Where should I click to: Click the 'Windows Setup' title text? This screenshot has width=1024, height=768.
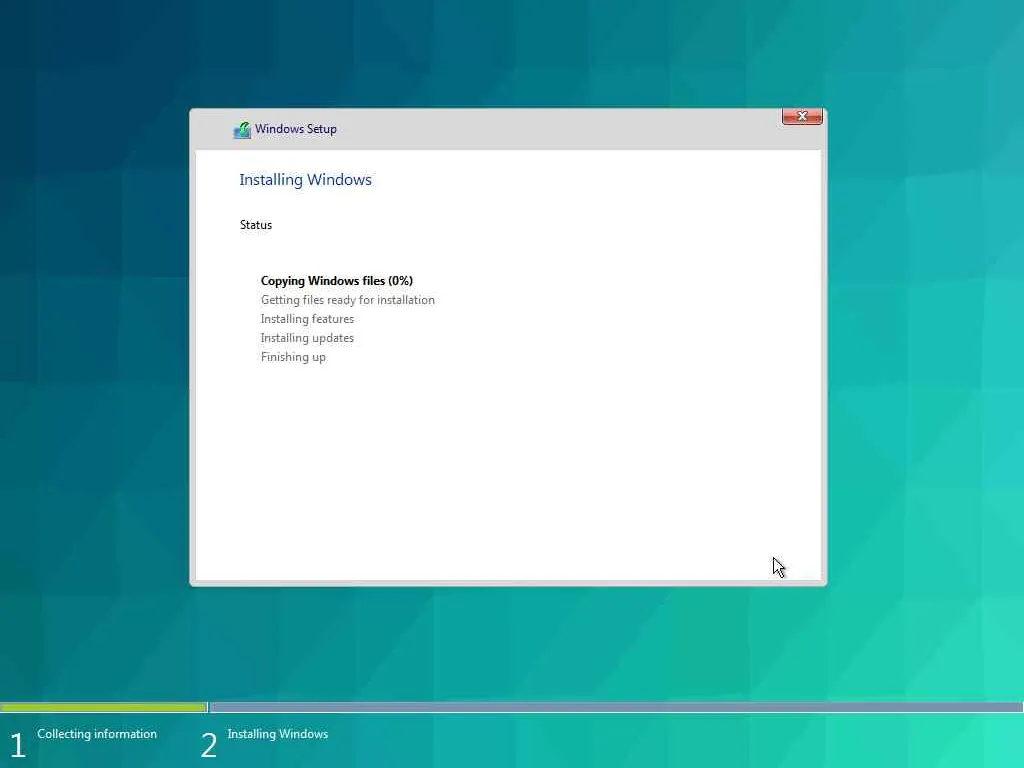(296, 129)
